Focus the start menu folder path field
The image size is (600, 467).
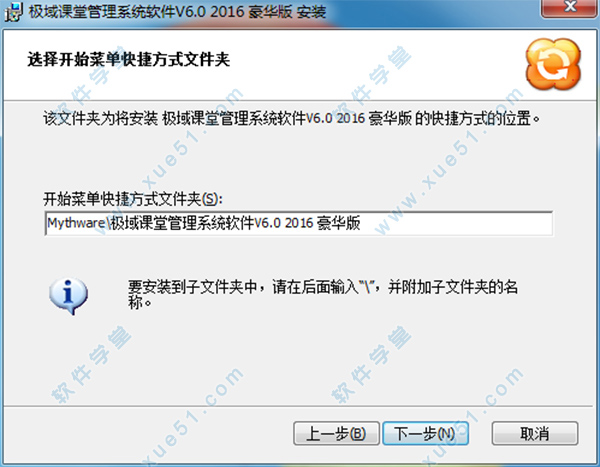click(x=298, y=223)
